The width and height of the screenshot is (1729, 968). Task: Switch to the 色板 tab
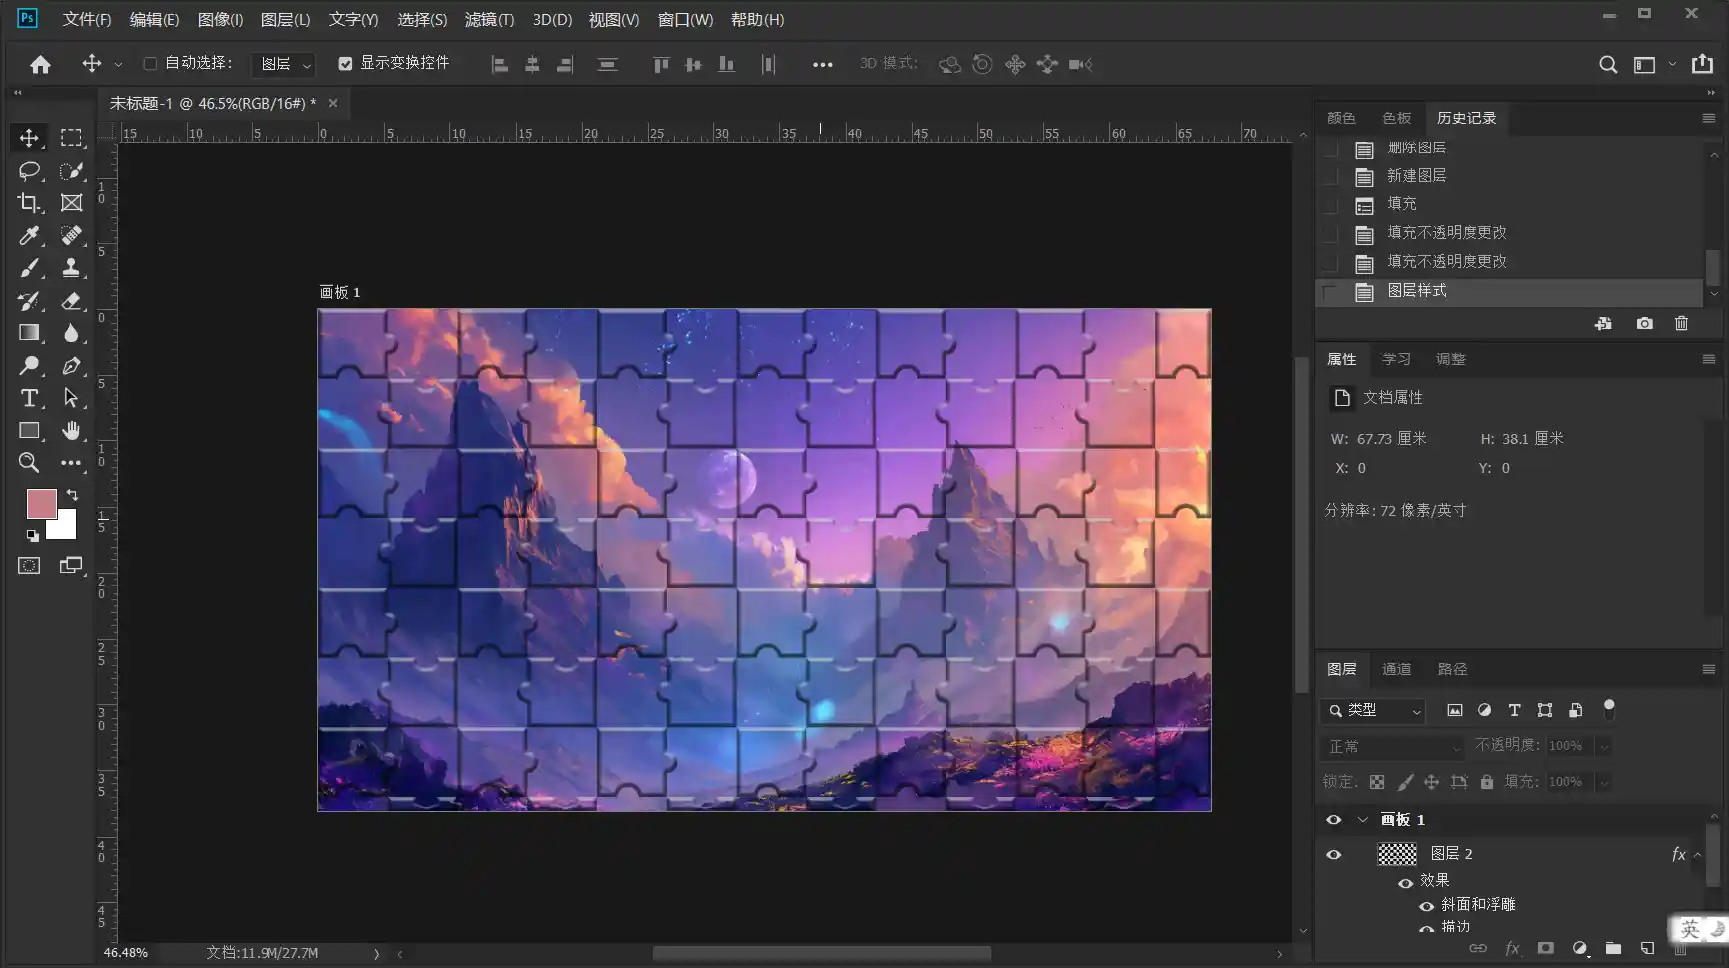tap(1396, 118)
